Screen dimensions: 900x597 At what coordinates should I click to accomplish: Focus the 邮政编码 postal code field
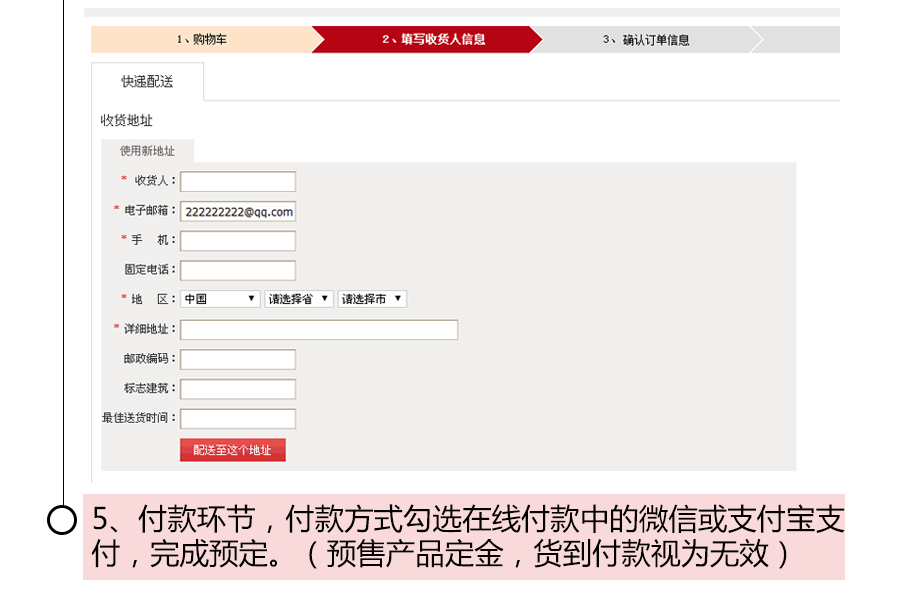point(238,359)
